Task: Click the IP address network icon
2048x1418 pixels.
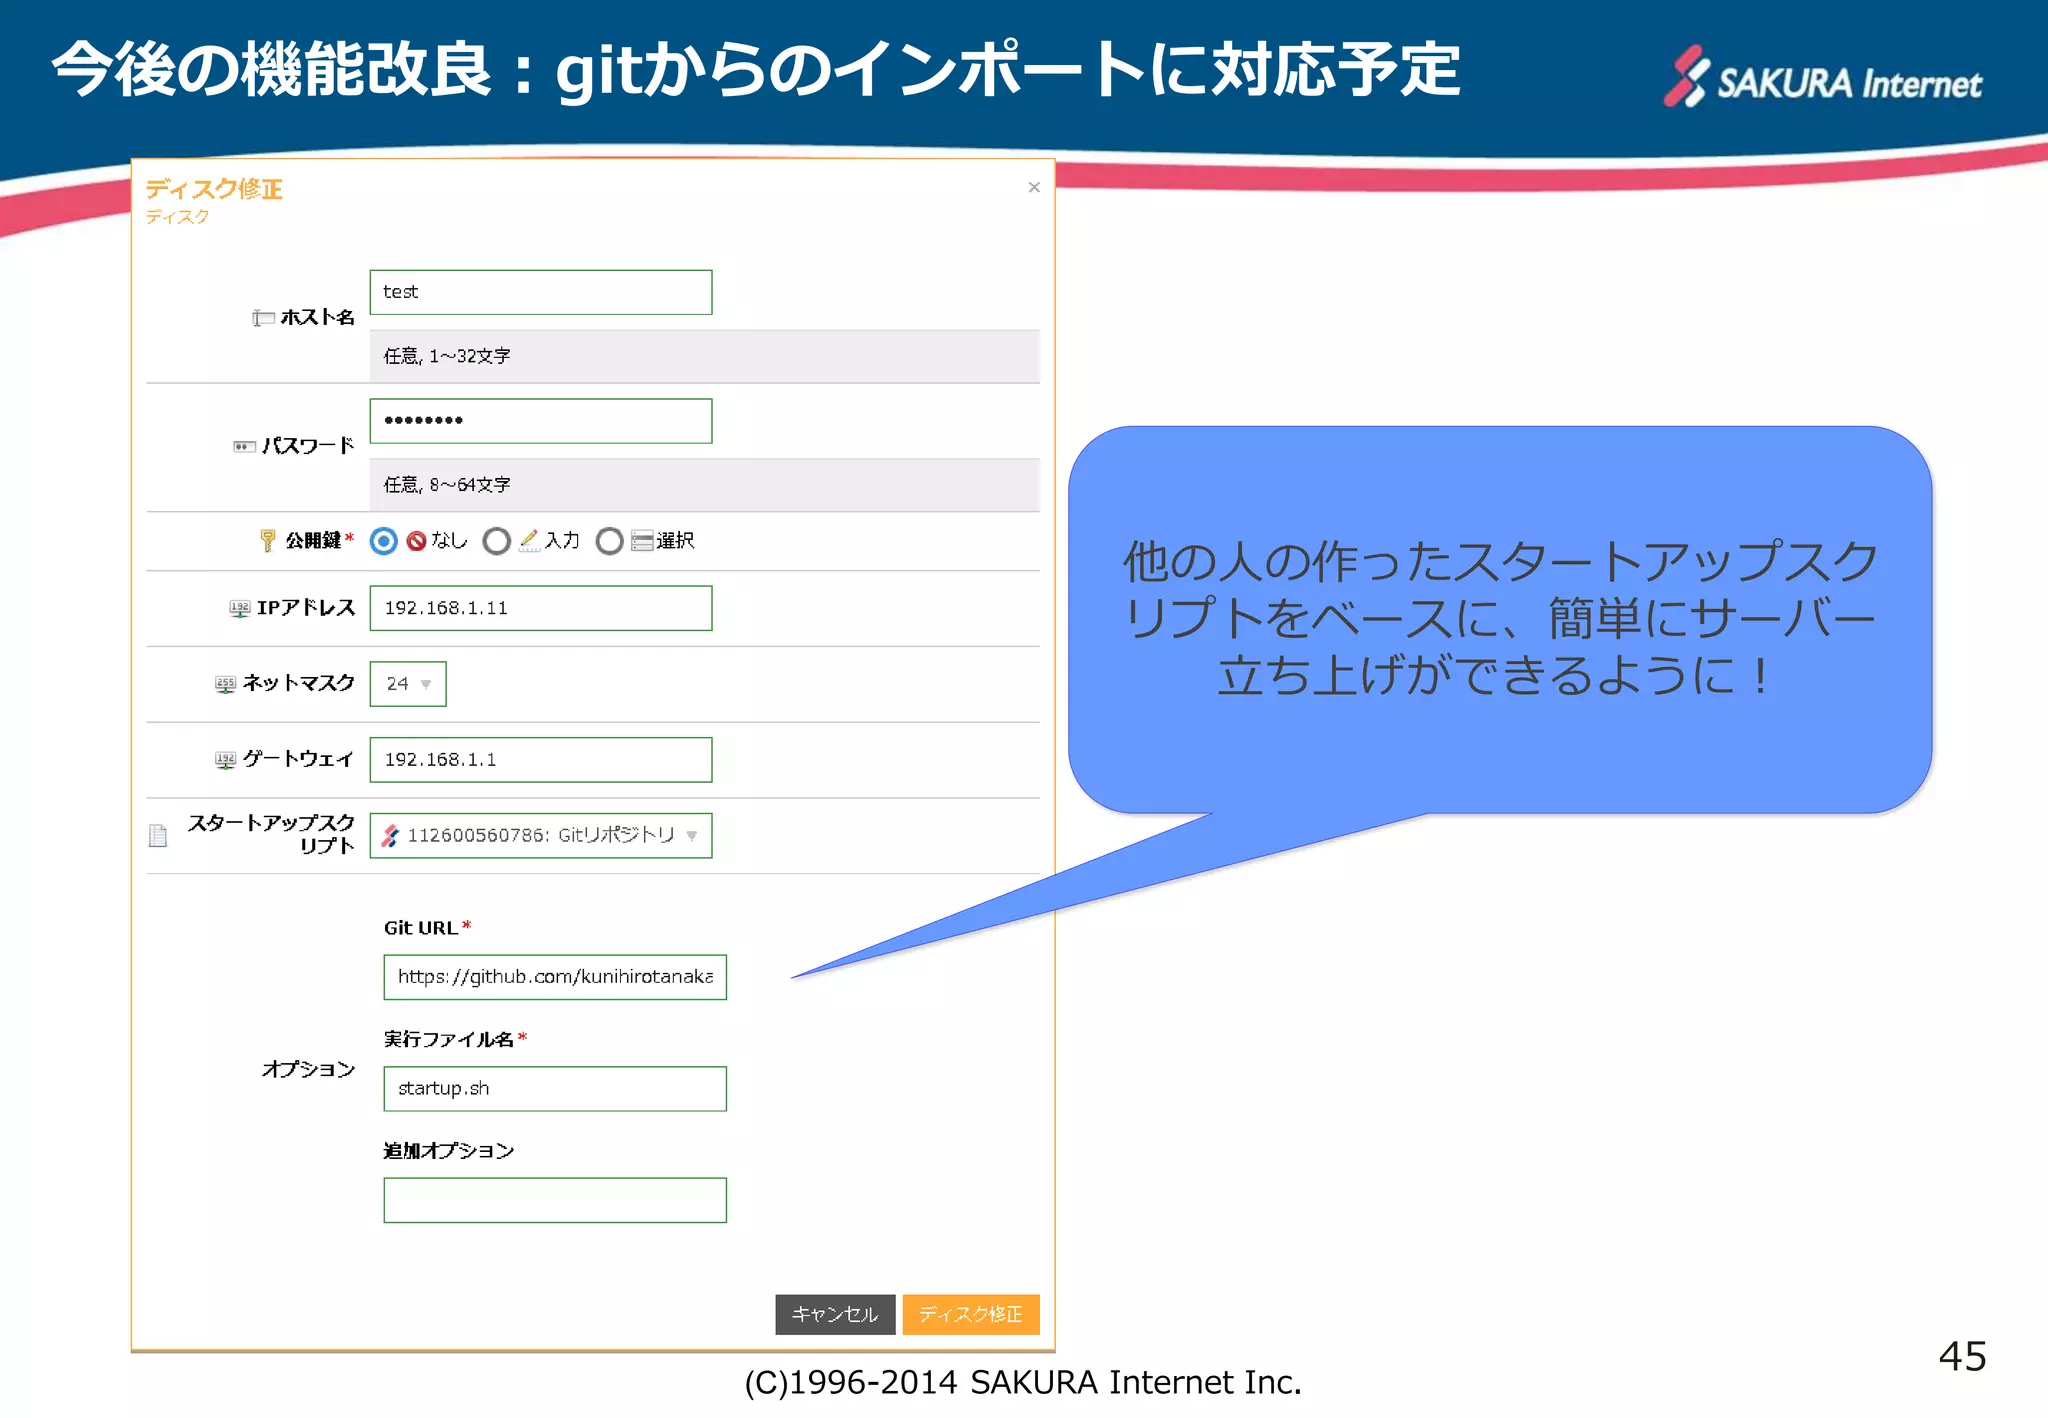Action: [240, 608]
